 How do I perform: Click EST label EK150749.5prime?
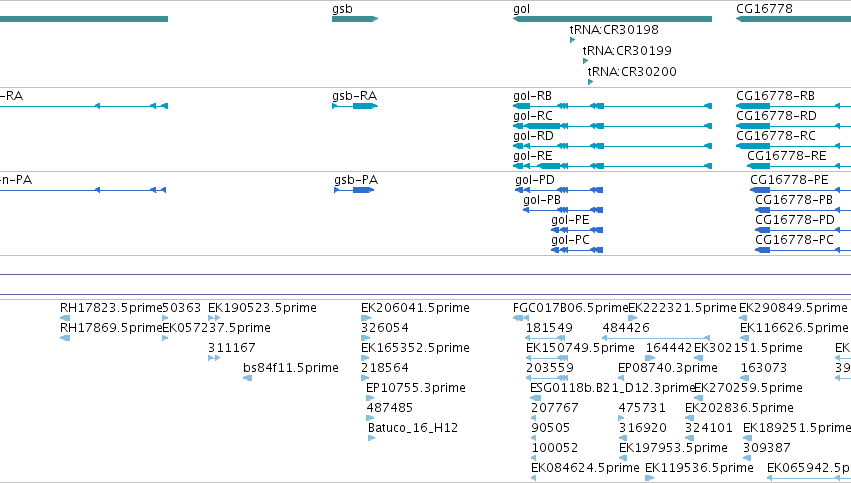tap(580, 348)
